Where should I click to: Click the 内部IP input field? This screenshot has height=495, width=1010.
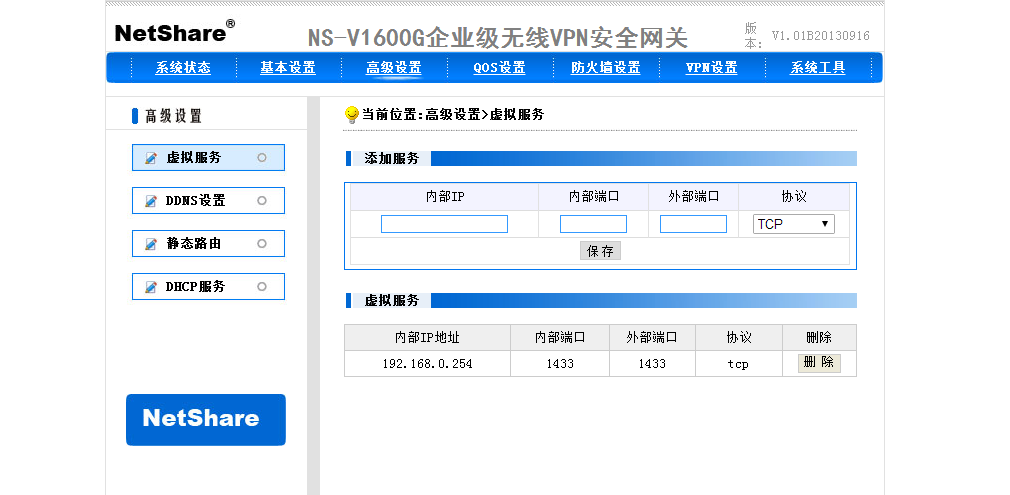point(444,224)
